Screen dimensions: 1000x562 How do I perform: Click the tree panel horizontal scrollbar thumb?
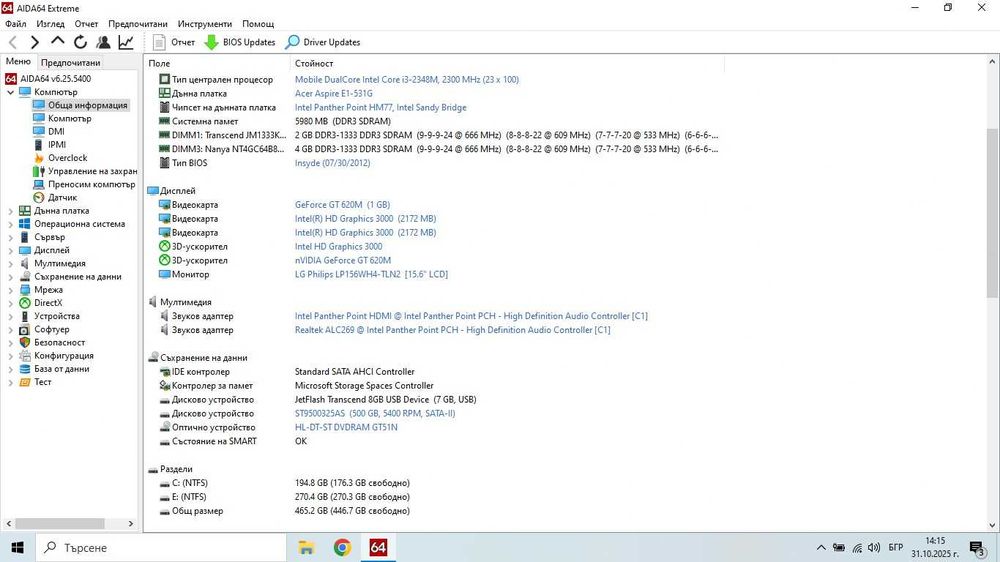[x=60, y=524]
